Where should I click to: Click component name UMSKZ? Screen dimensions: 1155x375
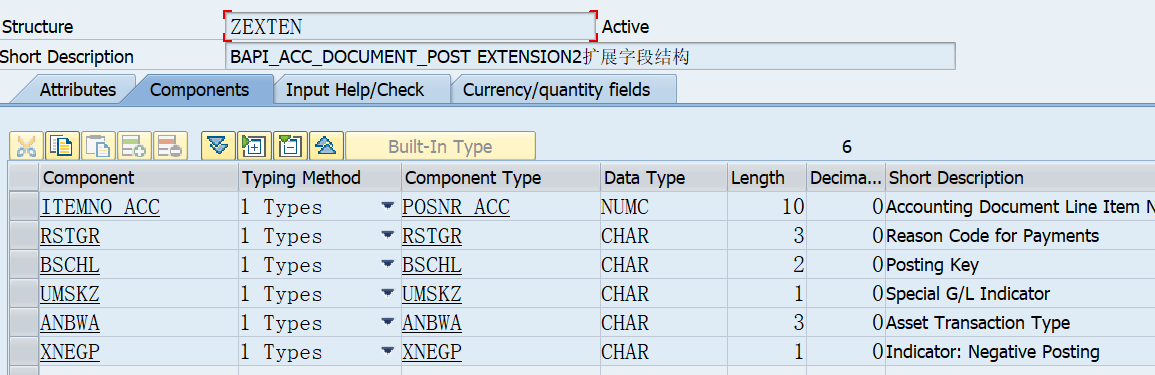(70, 293)
